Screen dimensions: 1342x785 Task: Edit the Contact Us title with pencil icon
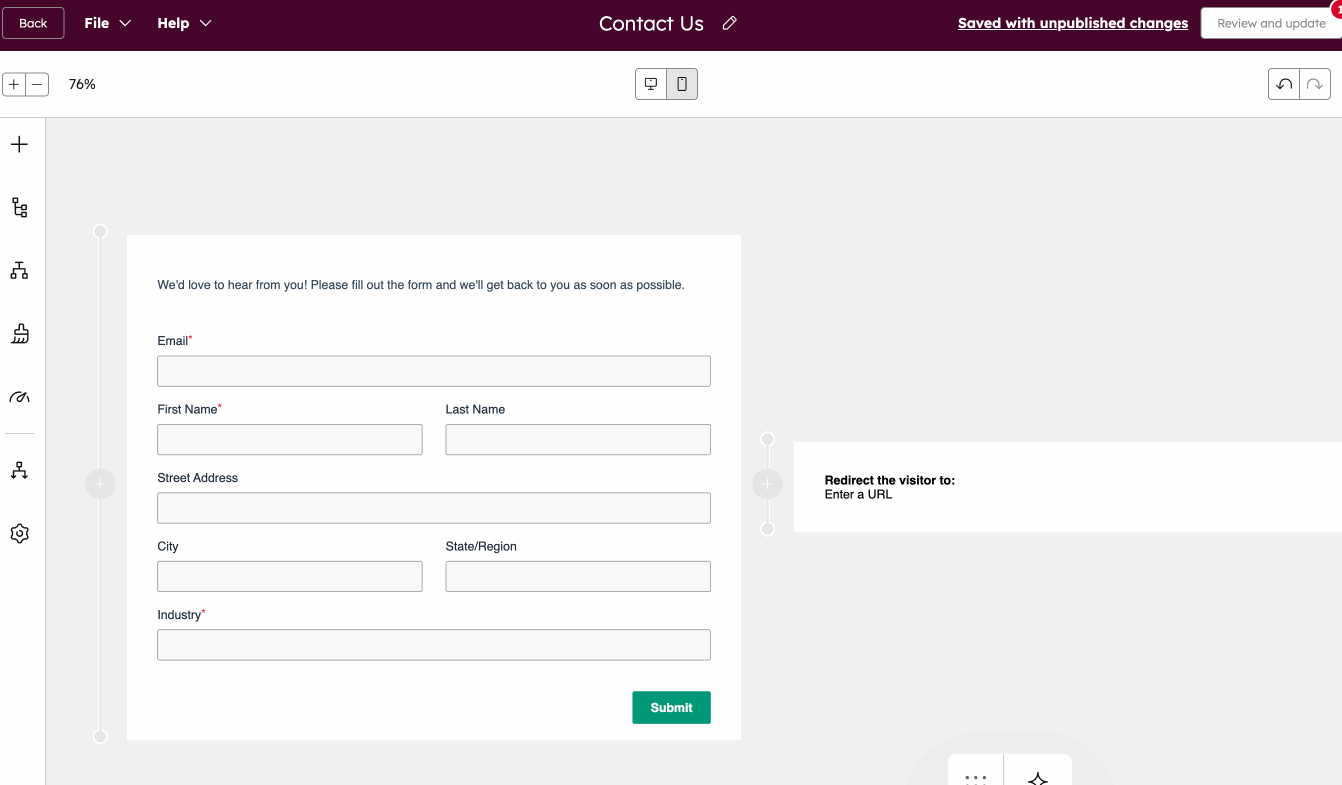(x=729, y=22)
